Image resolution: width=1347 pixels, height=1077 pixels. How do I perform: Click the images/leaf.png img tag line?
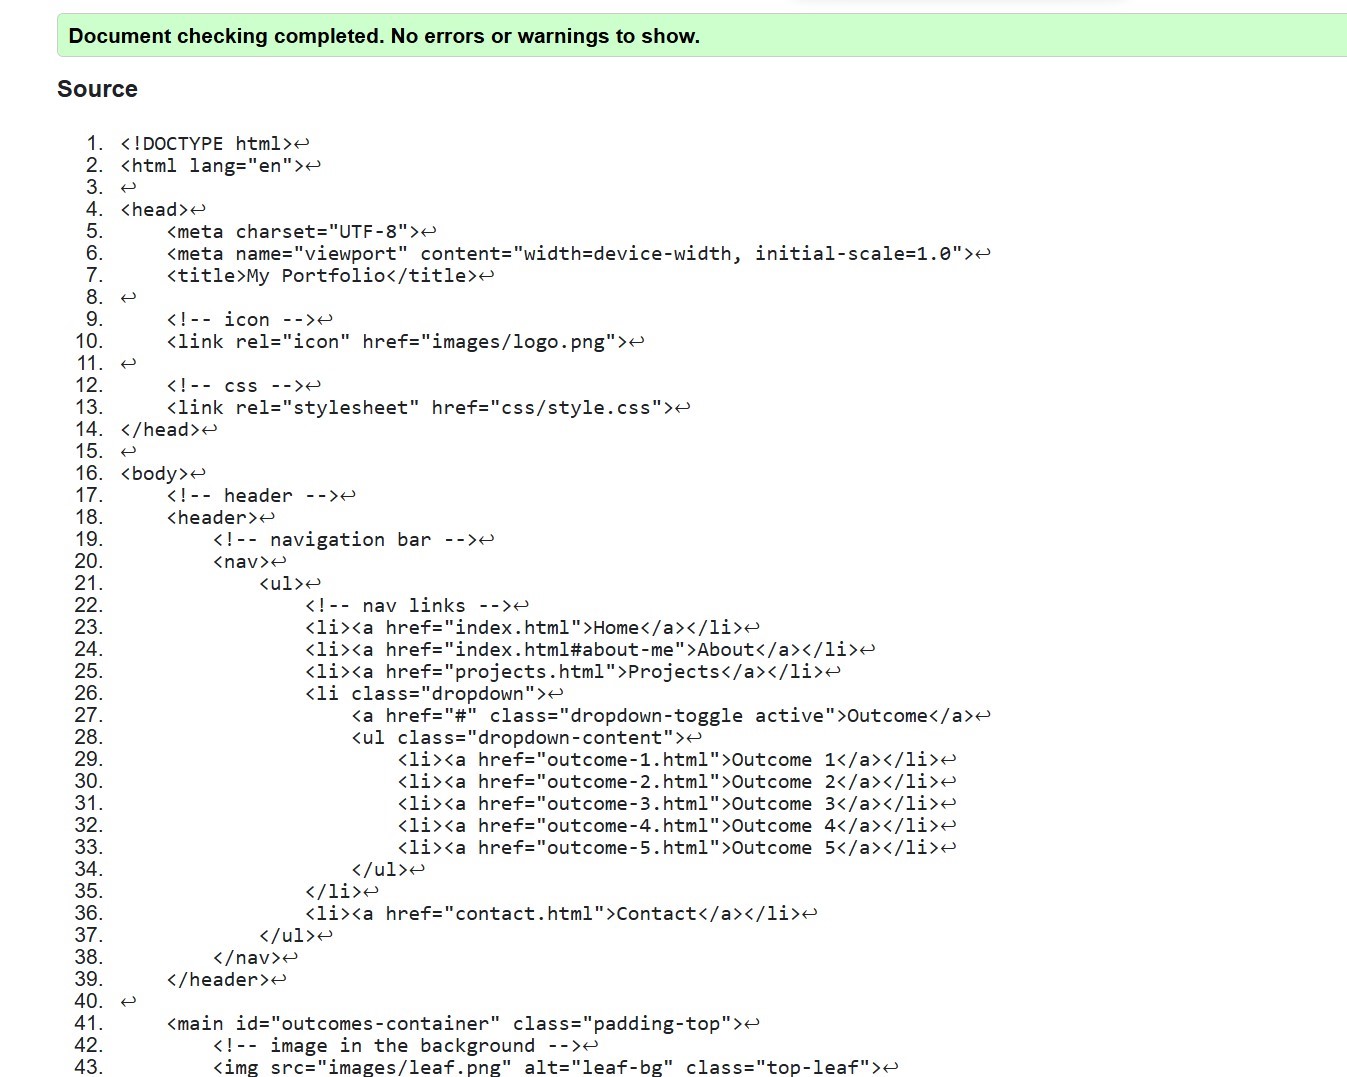(547, 1067)
